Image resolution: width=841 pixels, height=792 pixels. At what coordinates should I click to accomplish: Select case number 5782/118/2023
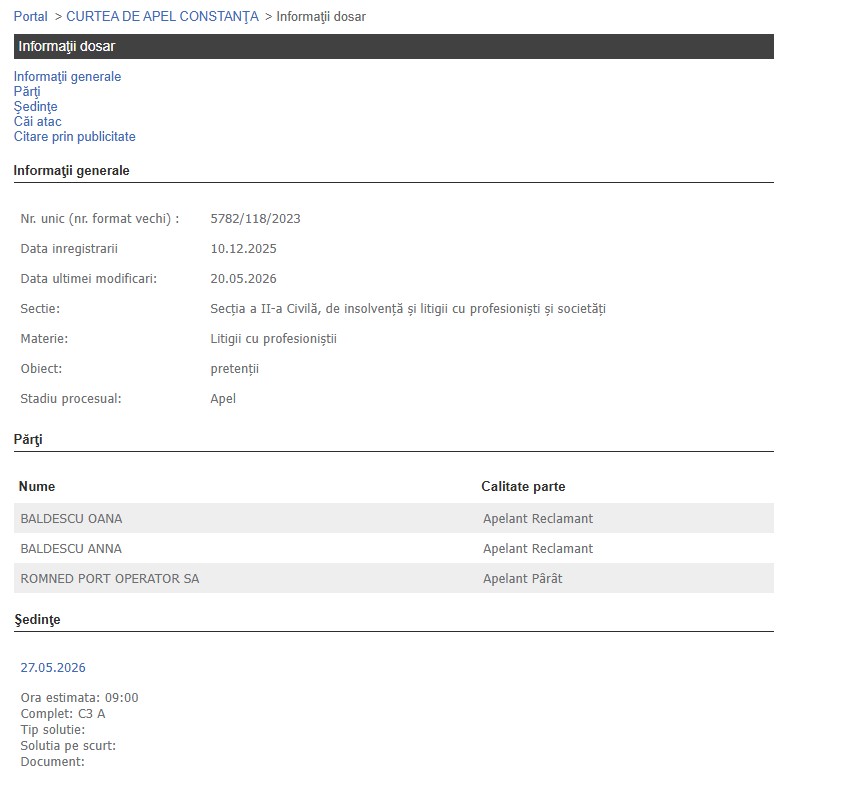(255, 219)
